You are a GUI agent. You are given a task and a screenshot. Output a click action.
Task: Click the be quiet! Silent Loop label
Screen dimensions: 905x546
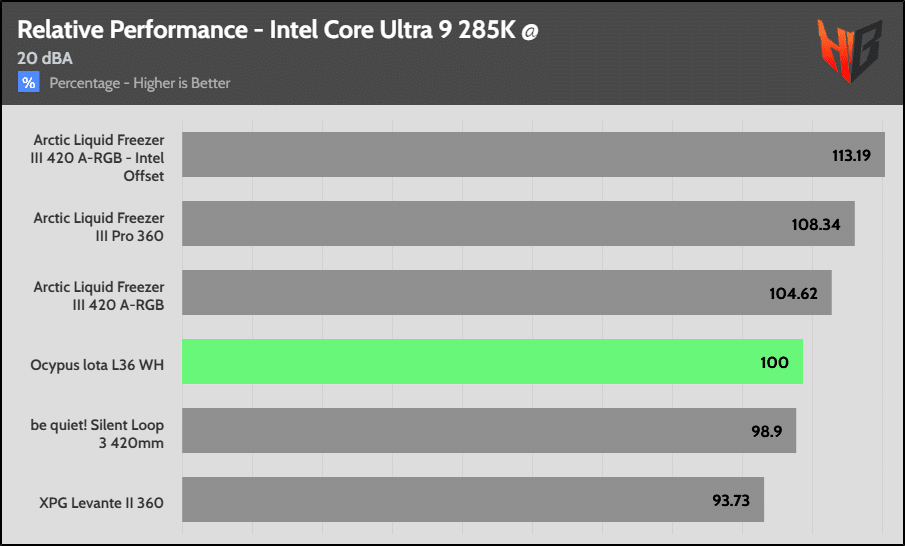97,434
